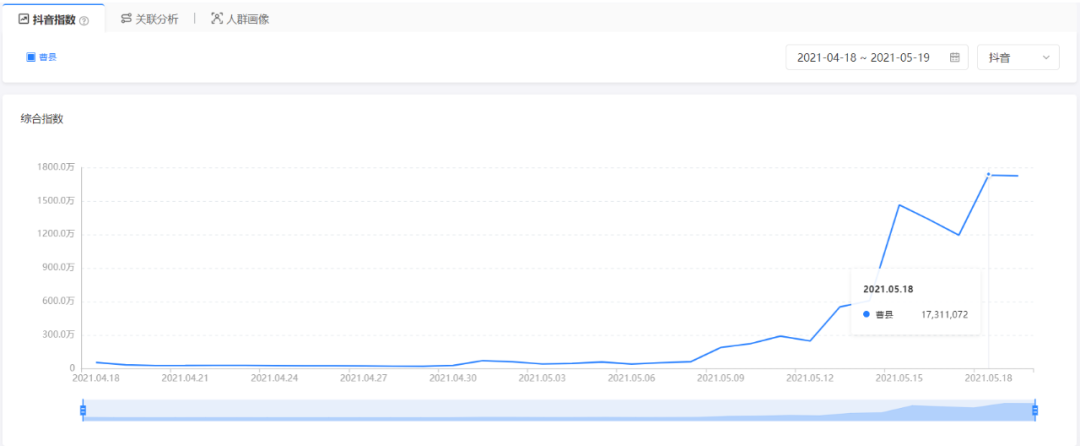
Task: Click the 2021.05.09 x-axis date label
Action: pyautogui.click(x=720, y=378)
